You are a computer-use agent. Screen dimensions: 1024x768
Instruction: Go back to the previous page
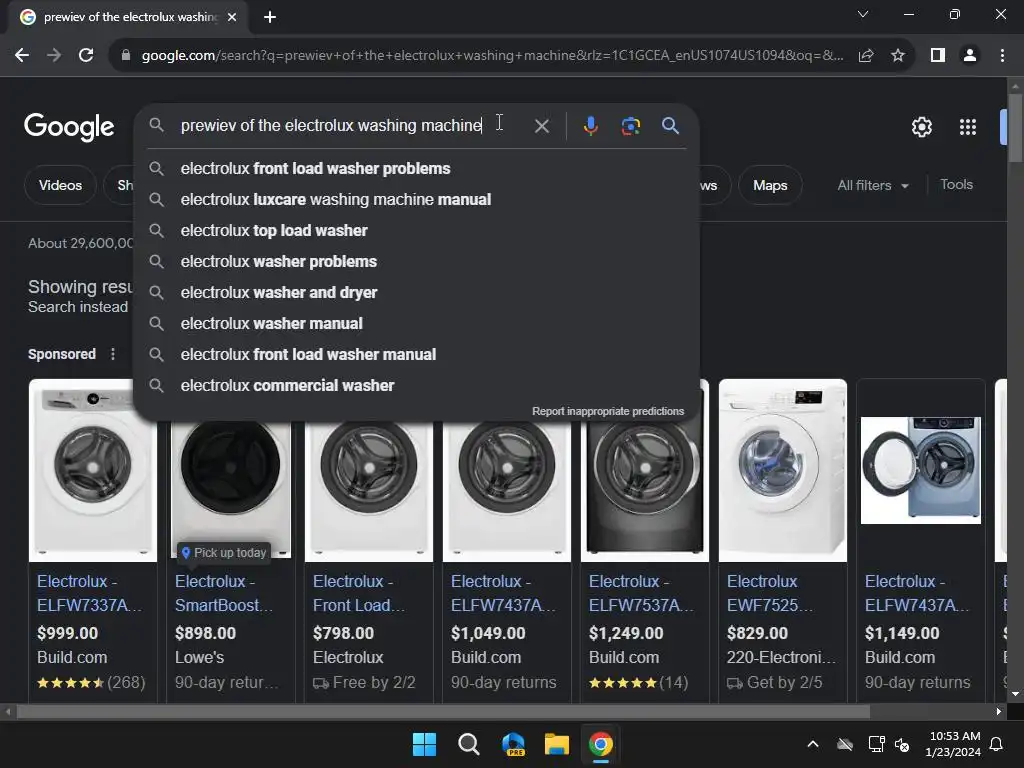[x=22, y=56]
